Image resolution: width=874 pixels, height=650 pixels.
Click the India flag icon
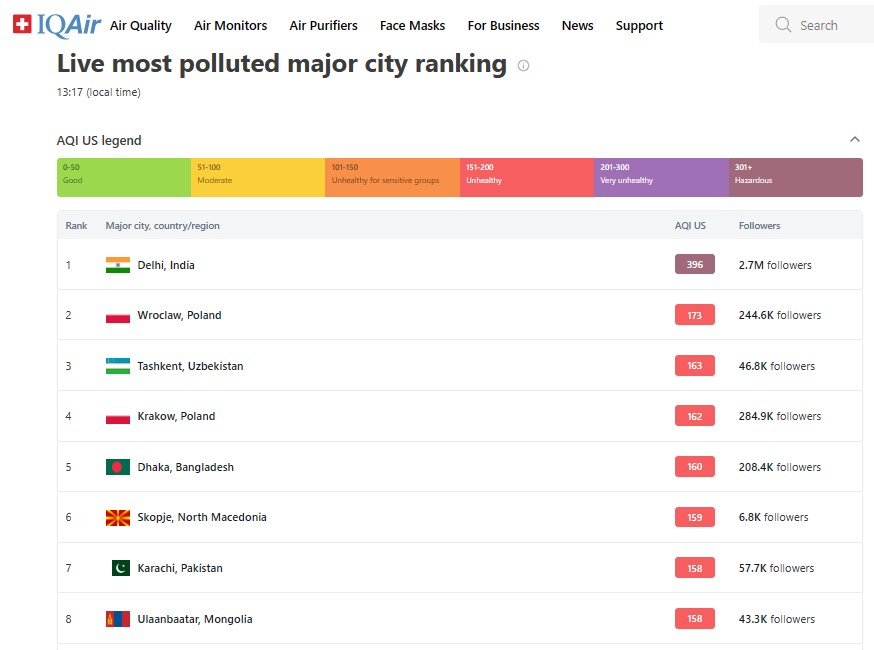click(118, 265)
